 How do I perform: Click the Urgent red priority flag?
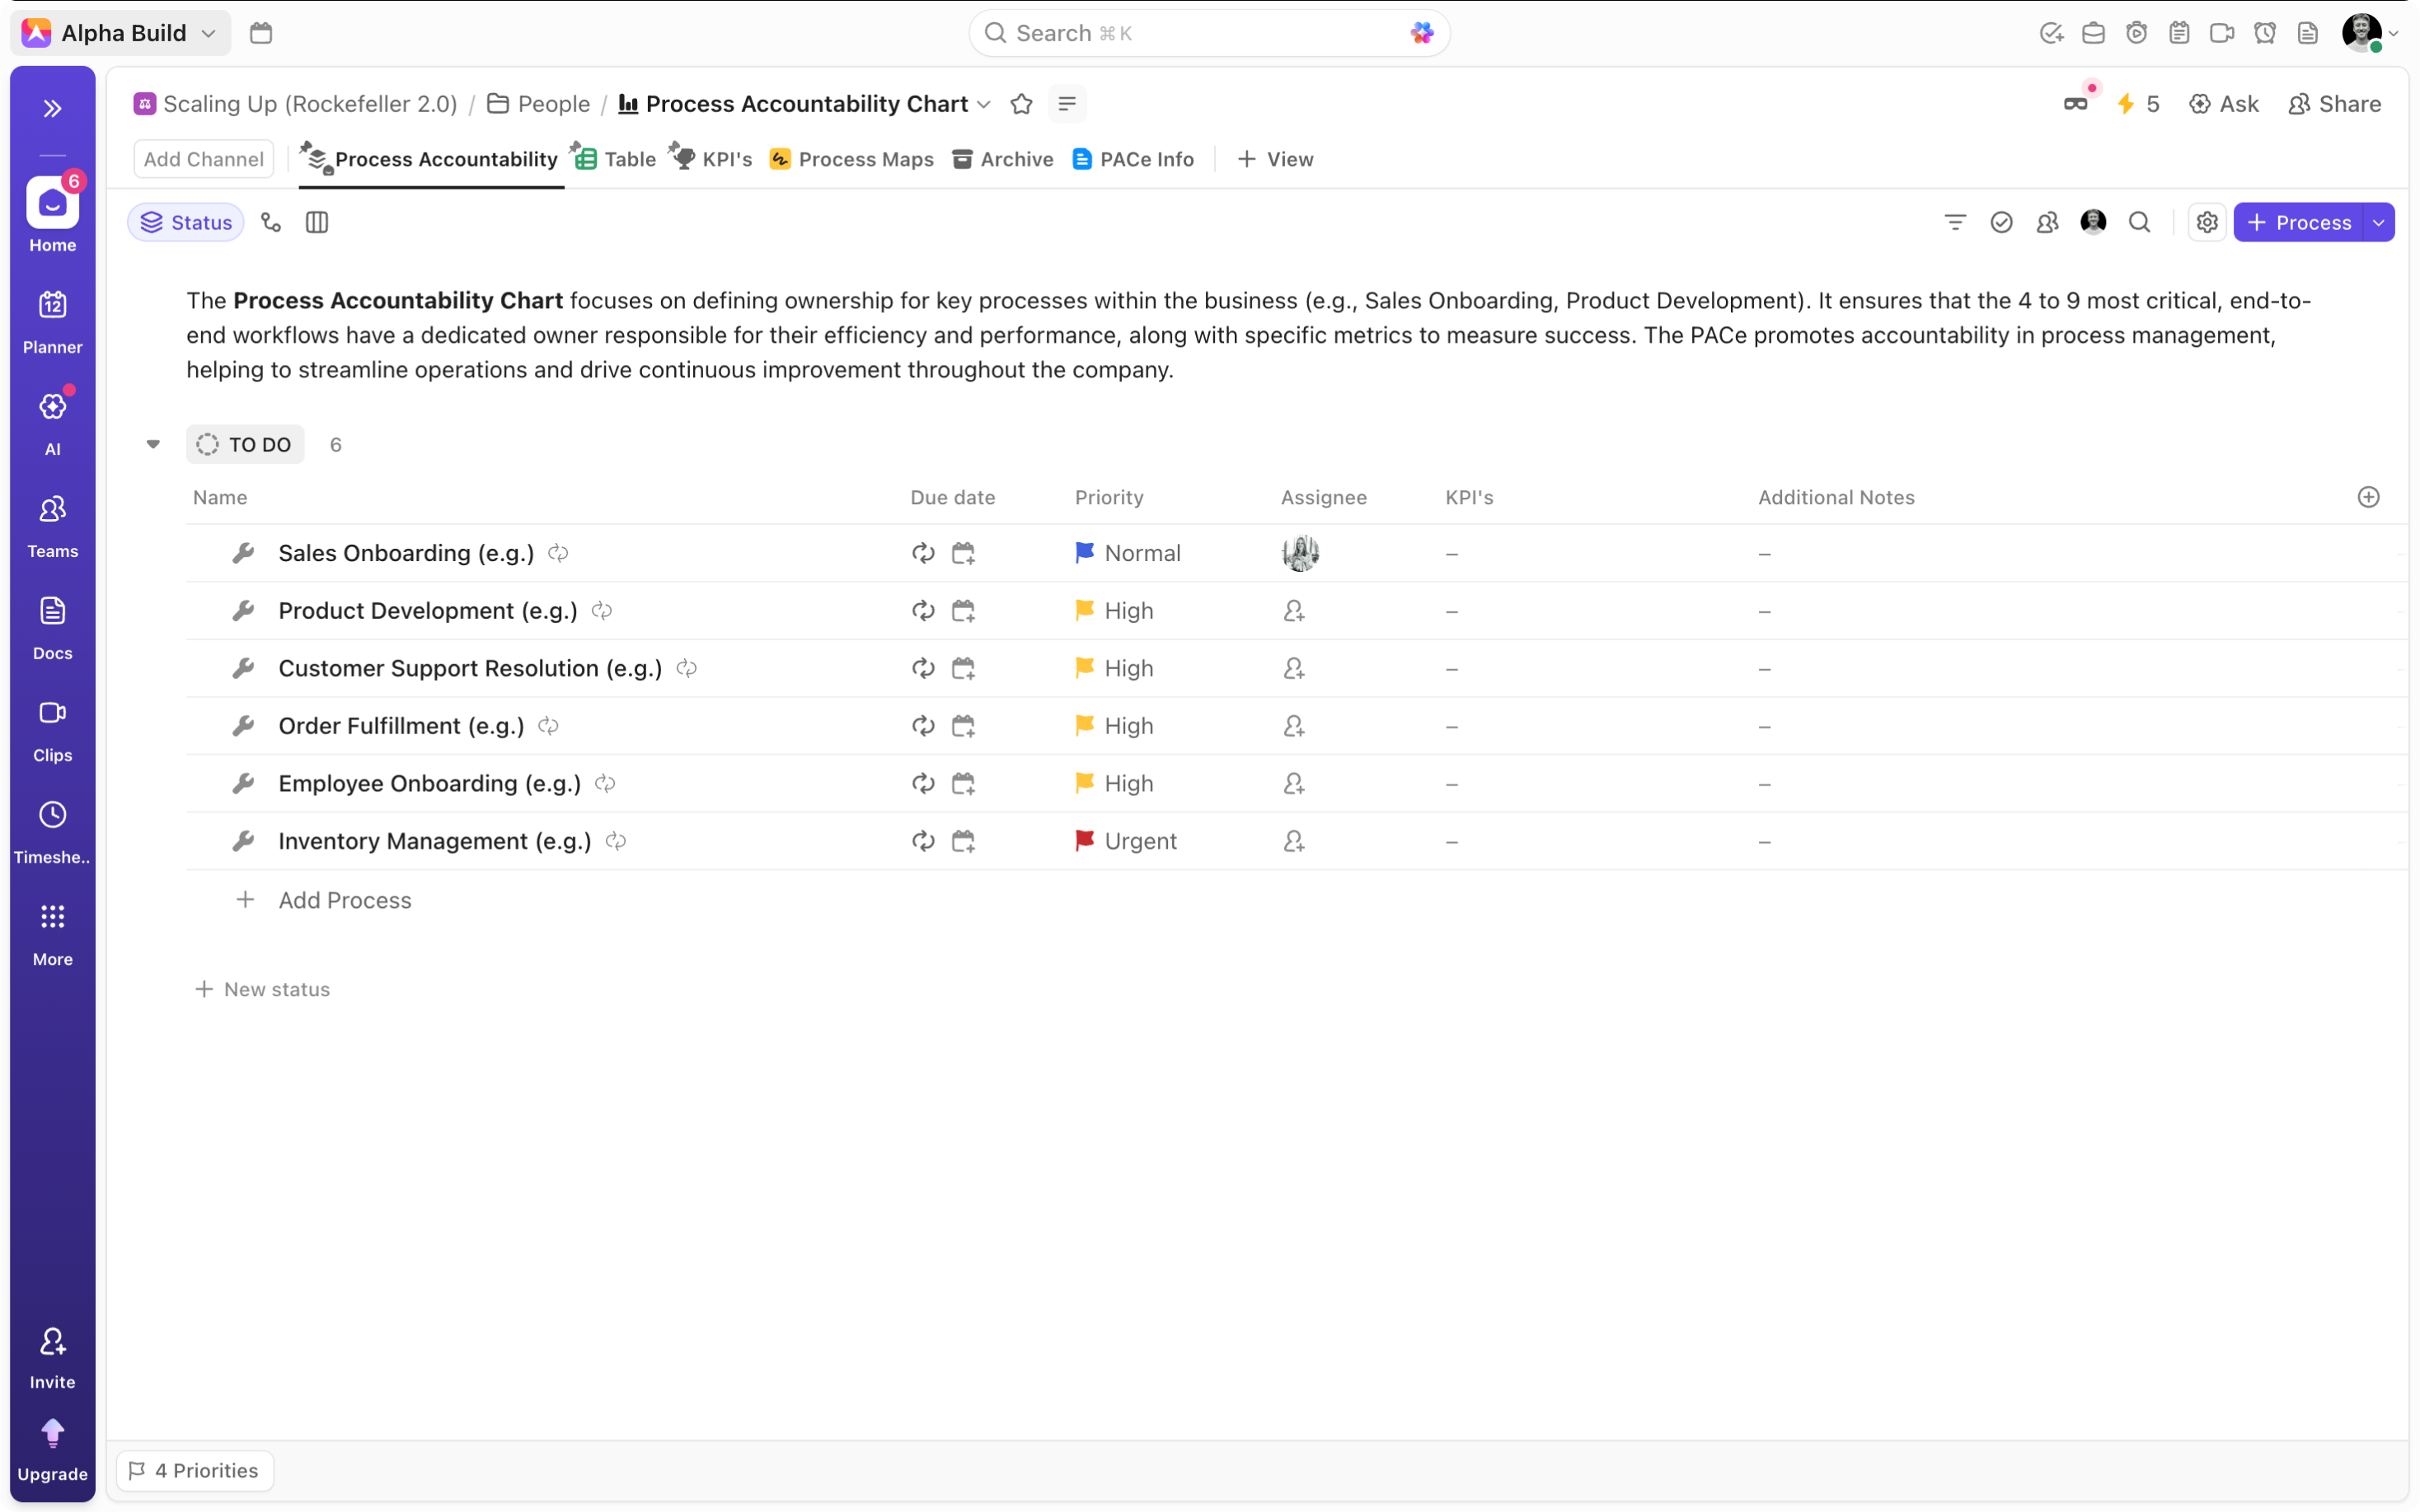pos(1084,841)
